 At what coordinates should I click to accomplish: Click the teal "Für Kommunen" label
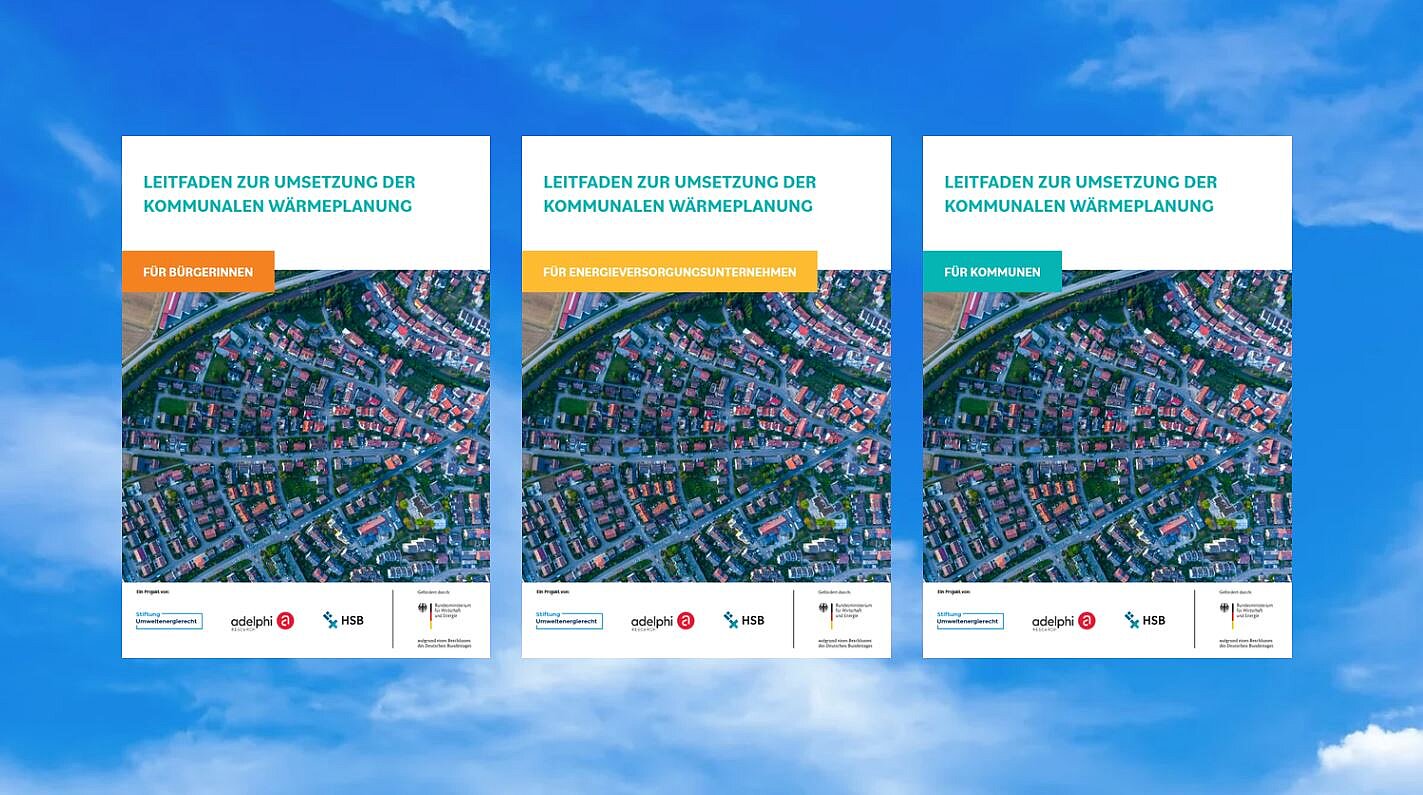992,272
